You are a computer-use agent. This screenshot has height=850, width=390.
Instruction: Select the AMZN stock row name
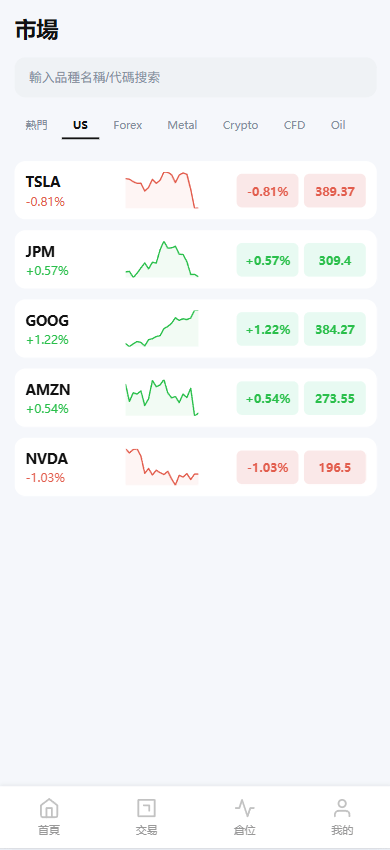(48, 390)
